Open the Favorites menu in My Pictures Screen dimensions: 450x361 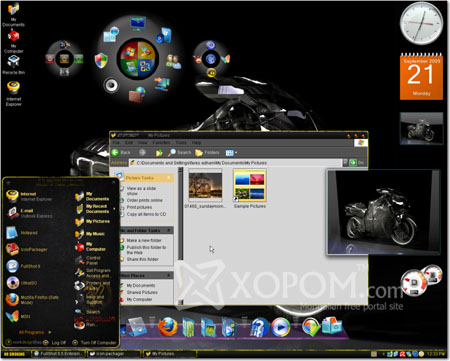point(161,142)
